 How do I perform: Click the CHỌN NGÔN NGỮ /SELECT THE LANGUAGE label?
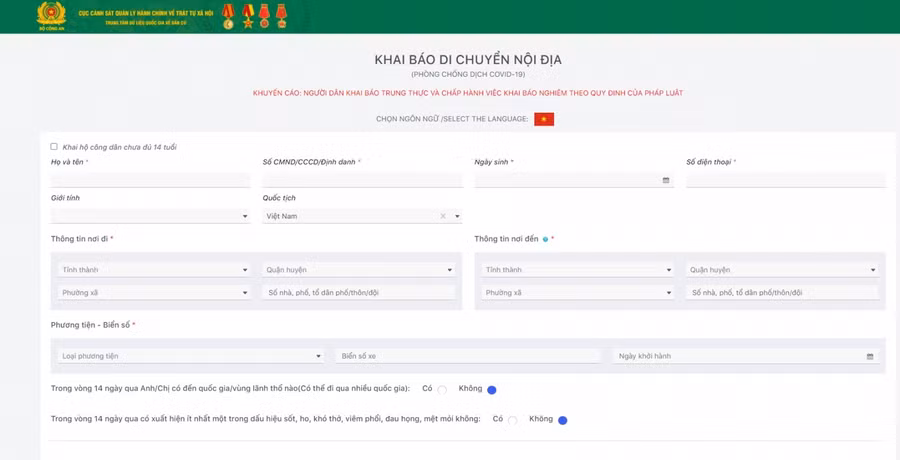pyautogui.click(x=452, y=119)
